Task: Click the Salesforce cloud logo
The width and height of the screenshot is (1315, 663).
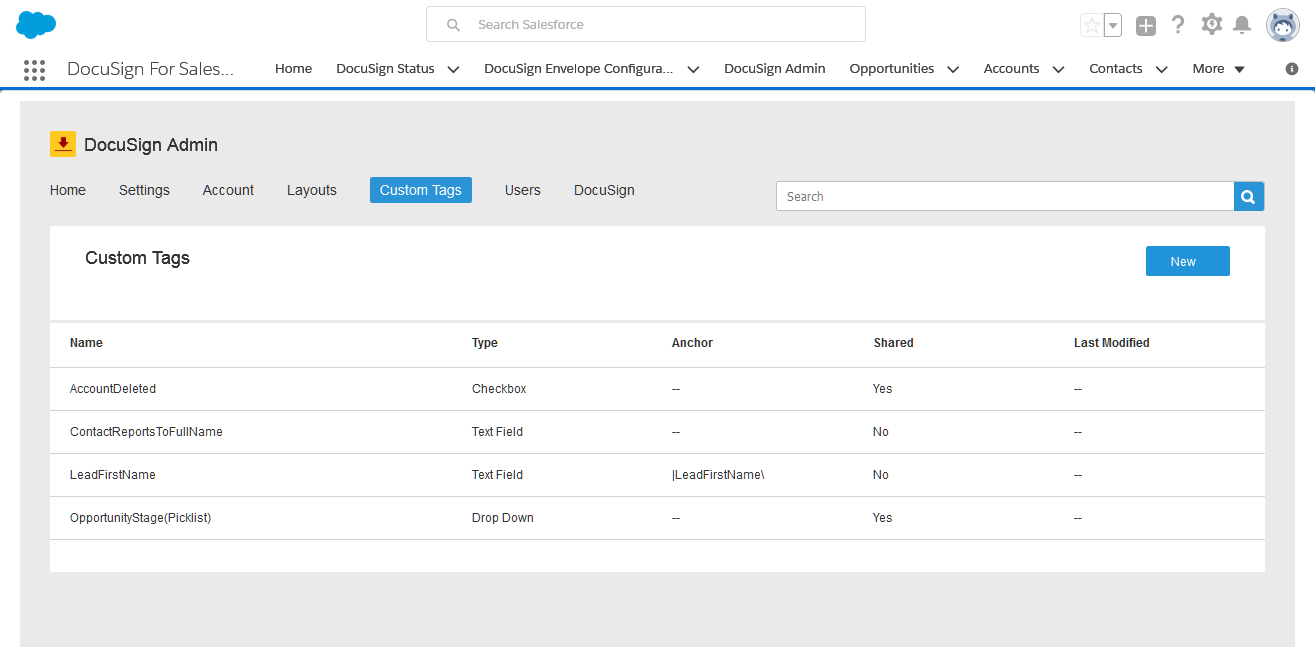Action: 36,25
